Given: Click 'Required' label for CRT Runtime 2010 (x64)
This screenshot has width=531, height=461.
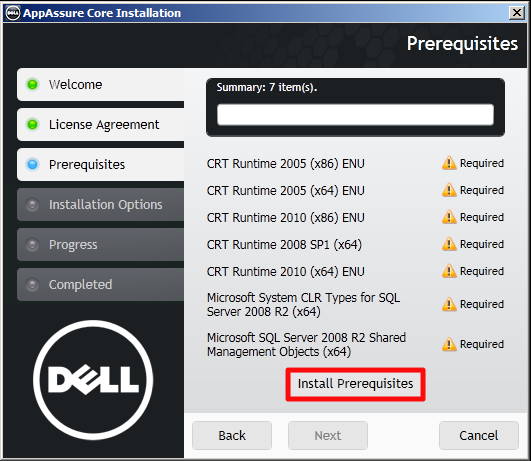Looking at the screenshot, I should pyautogui.click(x=482, y=271).
